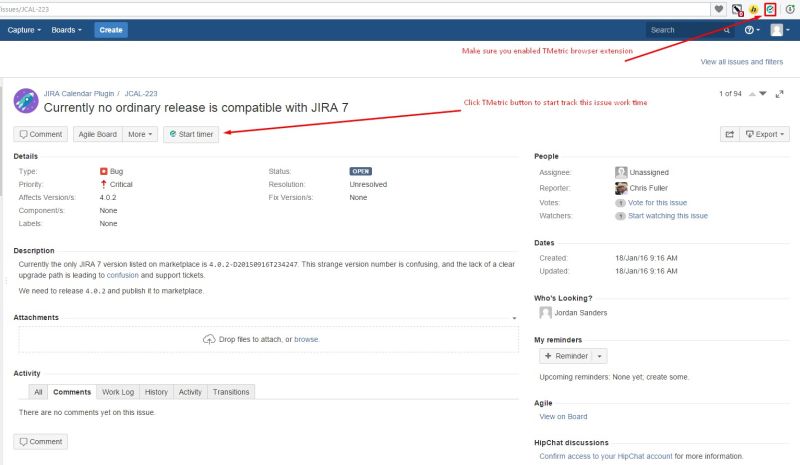Viewport: 800px width, 465px height.
Task: Click the top Comment button
Action: (x=40, y=134)
